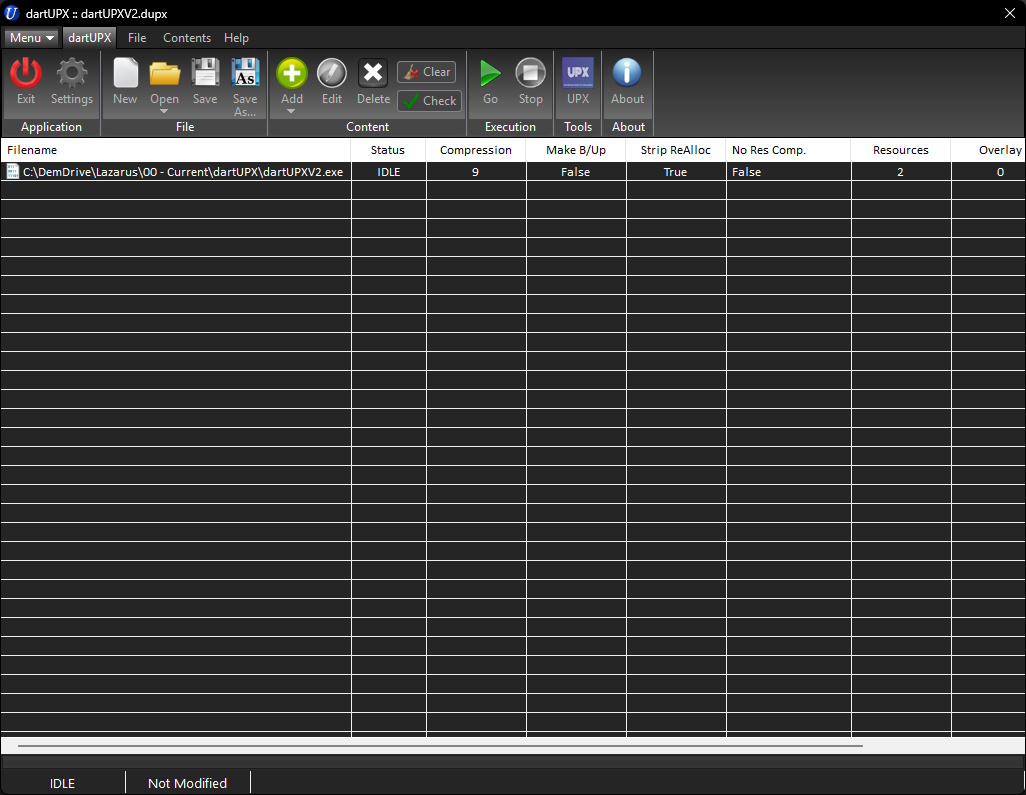This screenshot has height=795, width=1026.
Task: Click the Clear button
Action: pos(427,72)
